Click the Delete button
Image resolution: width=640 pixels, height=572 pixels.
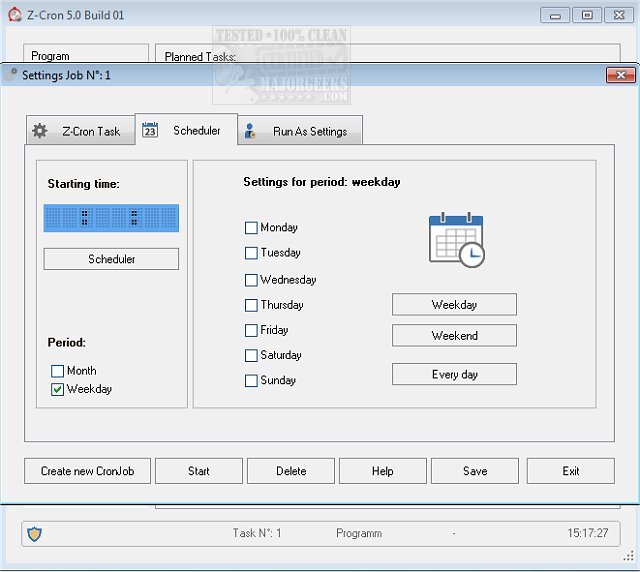coord(291,471)
